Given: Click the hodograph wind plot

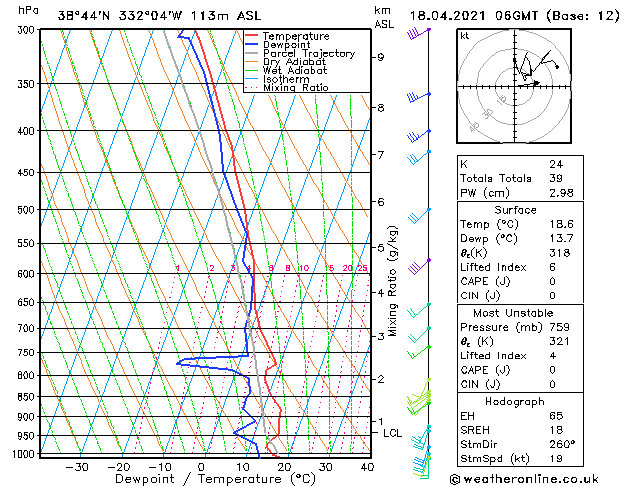Looking at the screenshot, I should pos(514,86).
